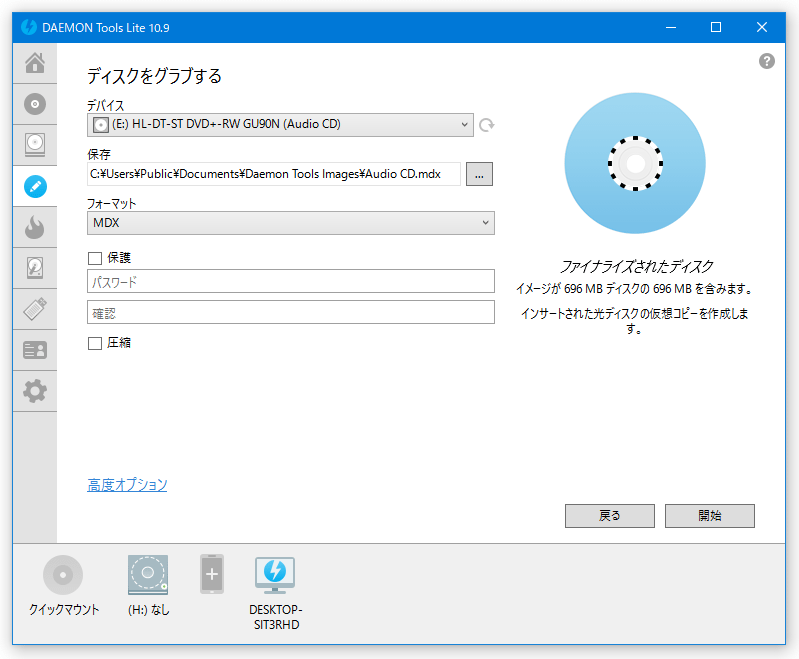Click the save path text field
Image resolution: width=799 pixels, height=659 pixels.
click(x=274, y=174)
